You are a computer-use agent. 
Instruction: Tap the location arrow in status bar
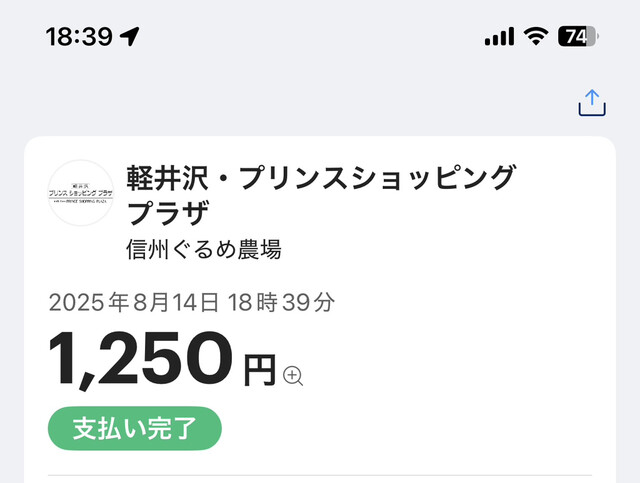tap(130, 36)
